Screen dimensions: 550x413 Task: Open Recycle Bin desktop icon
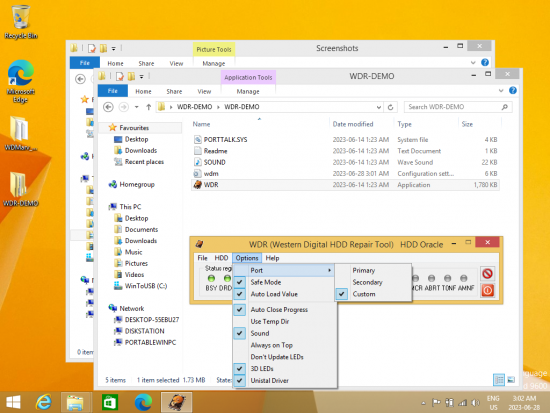pos(21,22)
